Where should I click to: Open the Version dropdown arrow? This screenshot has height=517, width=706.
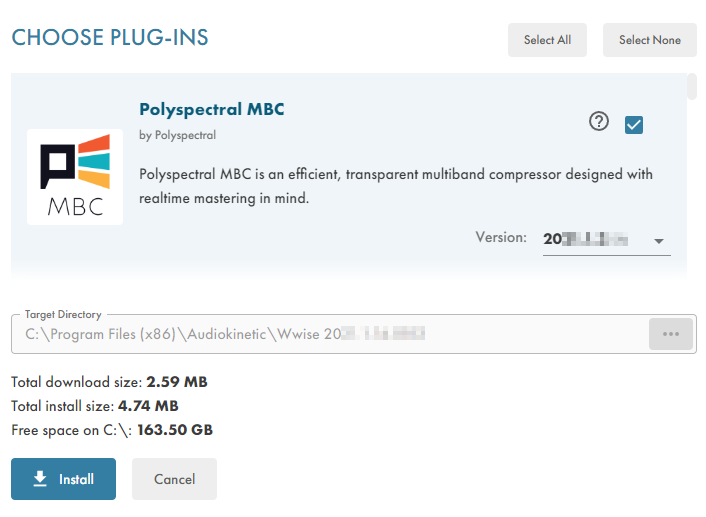point(659,241)
